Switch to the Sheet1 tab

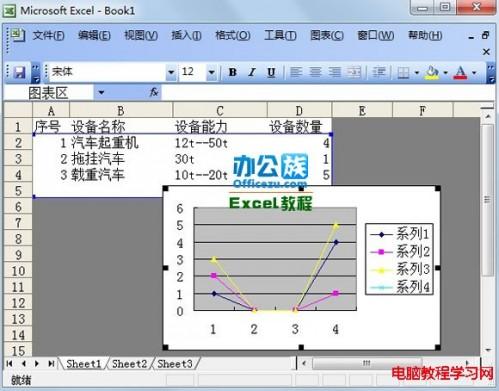tap(83, 364)
